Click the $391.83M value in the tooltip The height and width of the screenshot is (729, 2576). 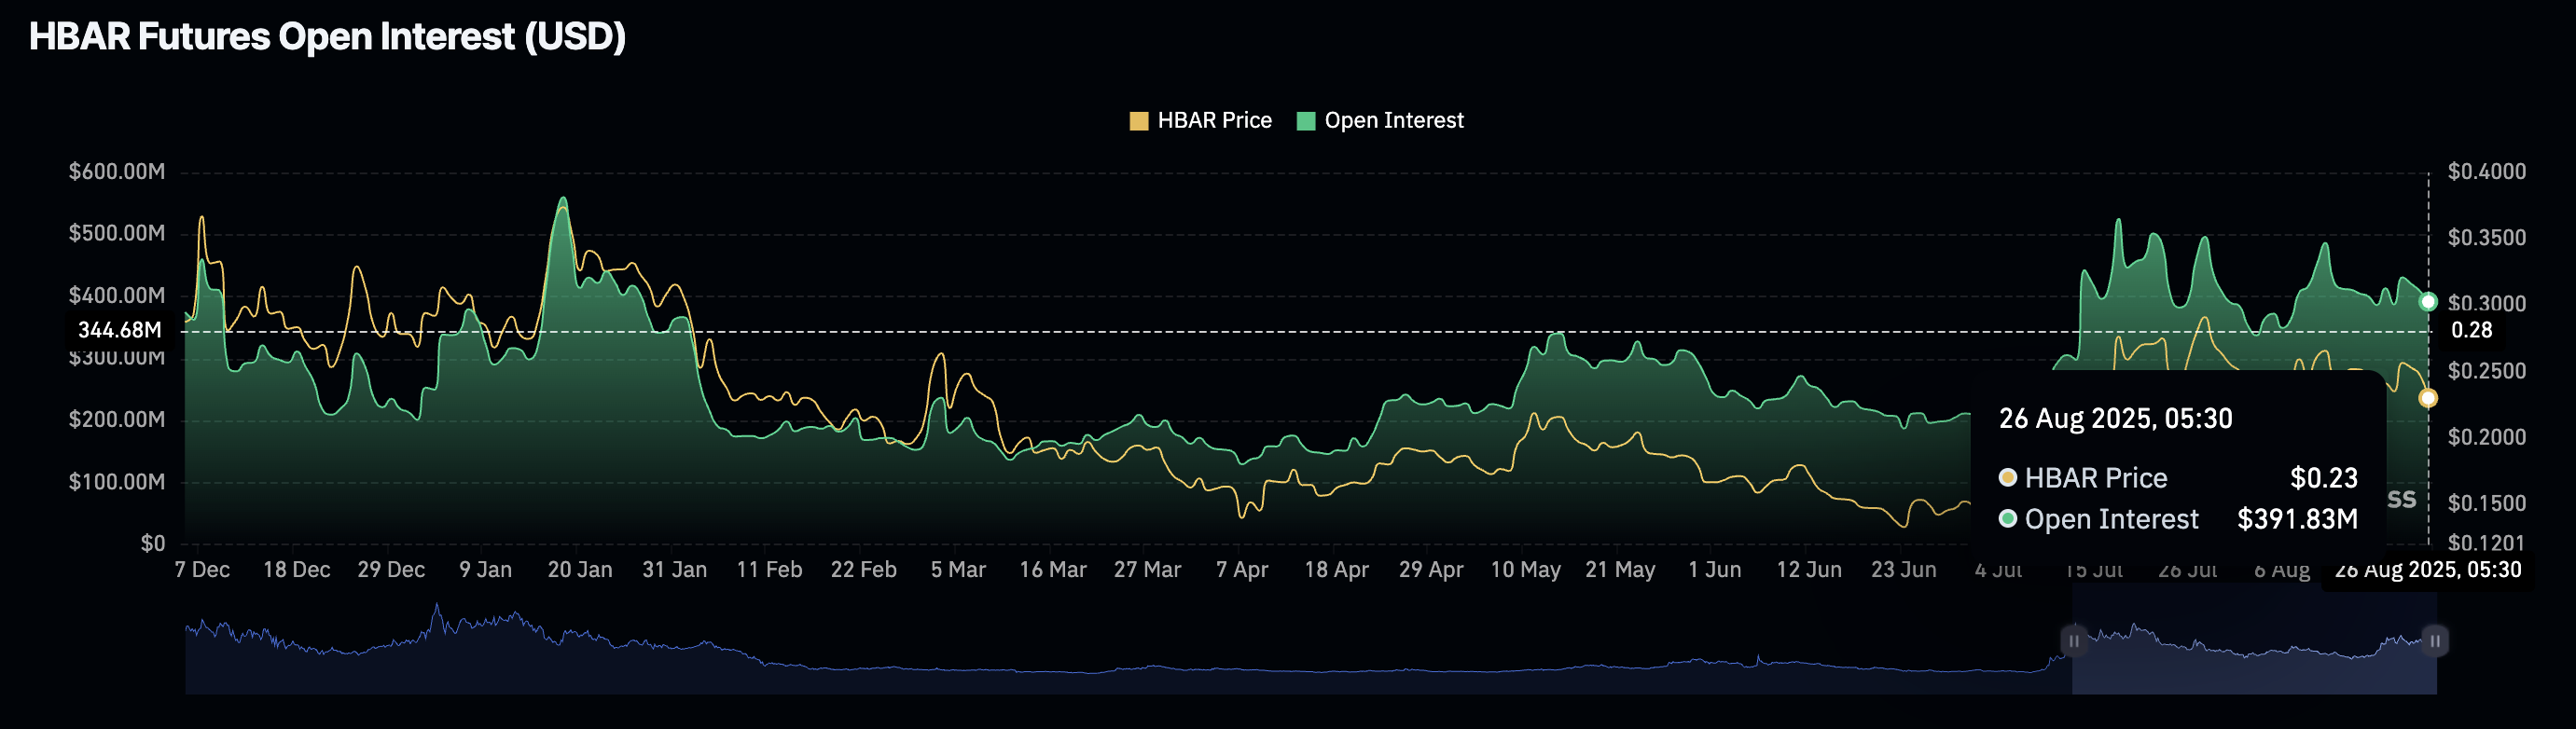pyautogui.click(x=2296, y=519)
